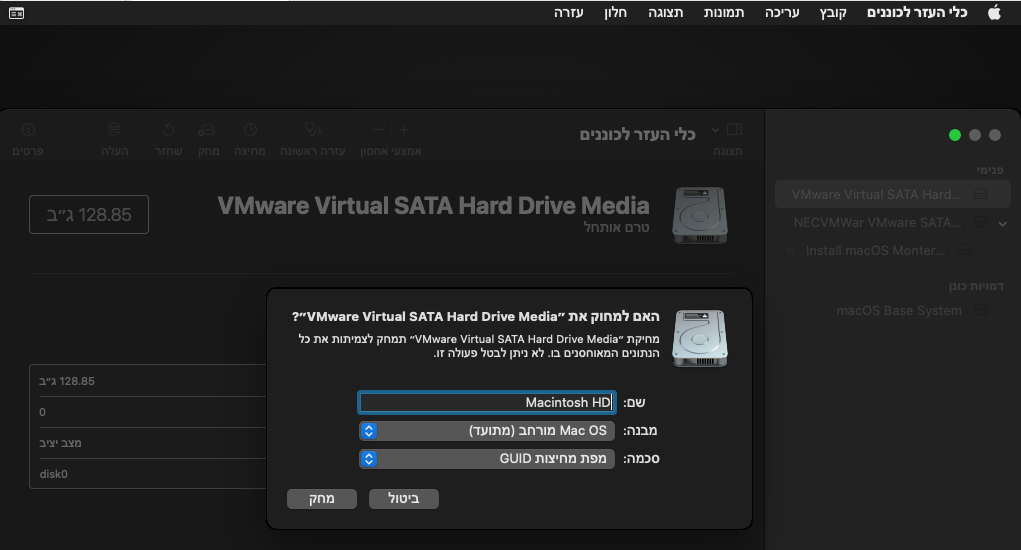Open the חלון menu
Viewport: 1021px width, 550px height.
tap(615, 12)
